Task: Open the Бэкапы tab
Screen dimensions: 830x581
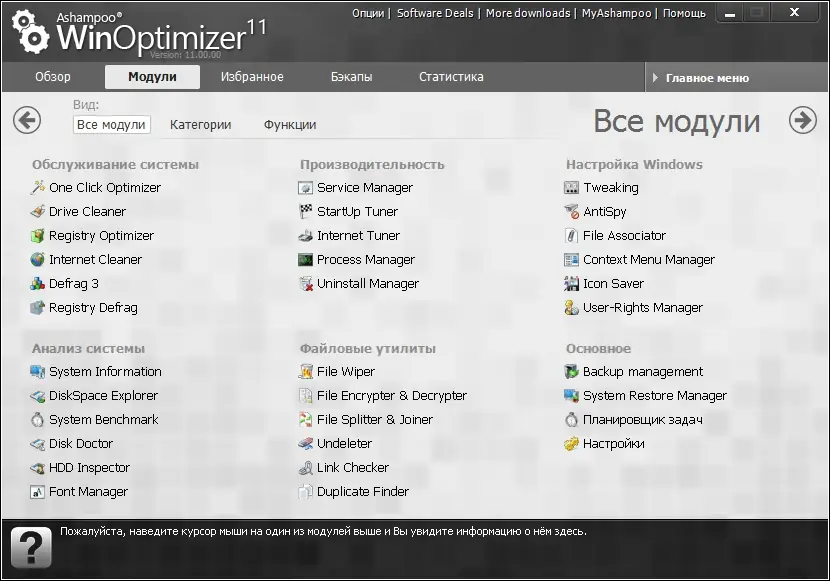Action: tap(351, 77)
